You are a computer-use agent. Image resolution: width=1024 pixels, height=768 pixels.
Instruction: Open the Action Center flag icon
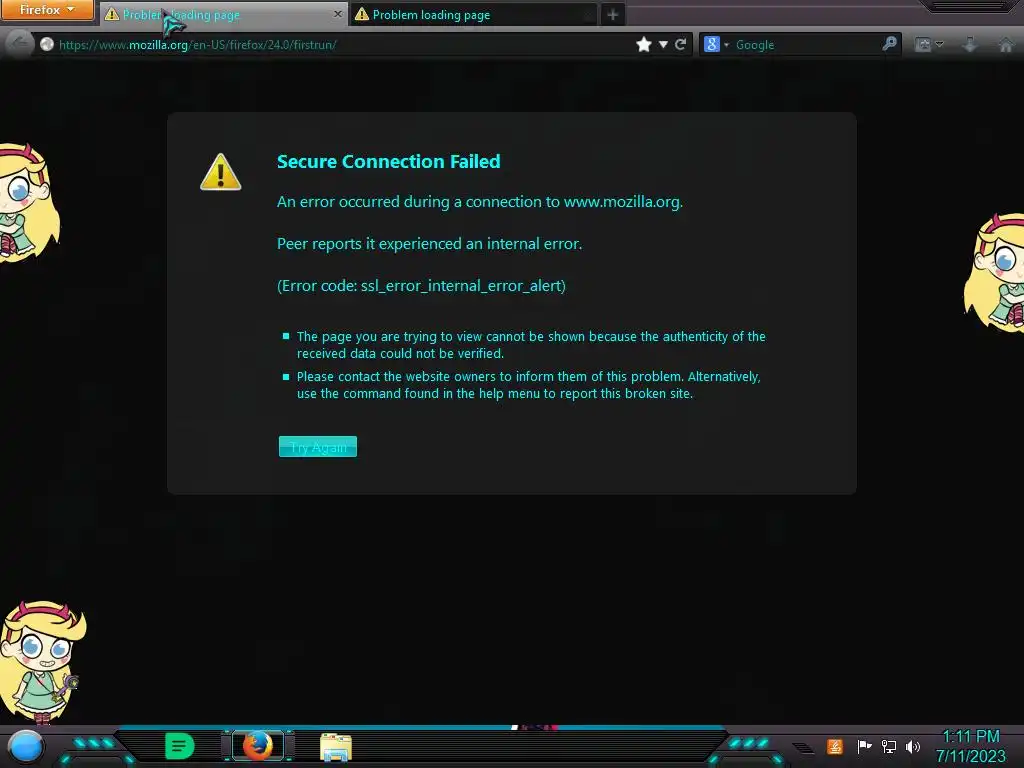pyautogui.click(x=864, y=746)
